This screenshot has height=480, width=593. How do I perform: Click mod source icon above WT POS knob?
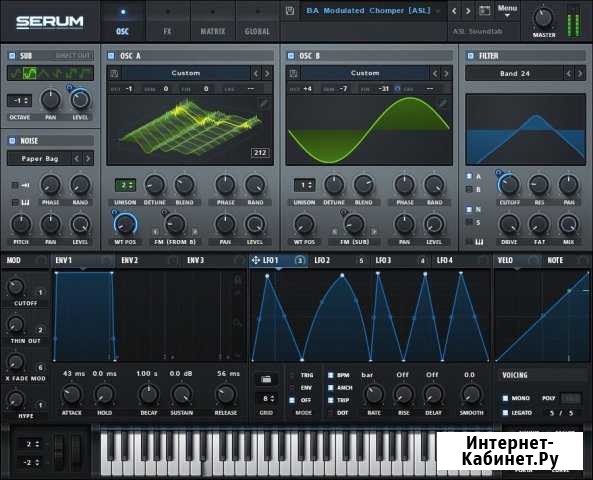coord(114,213)
